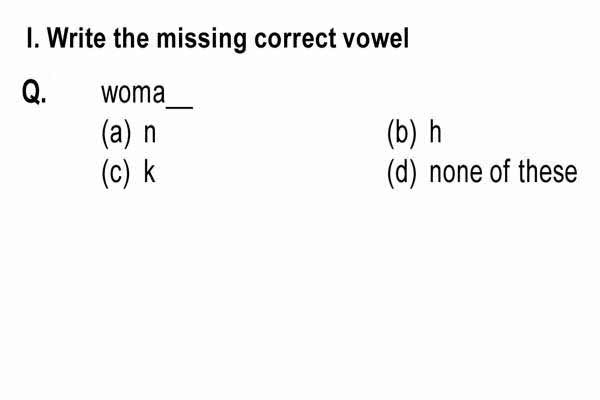Click the letter k answer text
This screenshot has height=400, width=600.
click(x=150, y=170)
